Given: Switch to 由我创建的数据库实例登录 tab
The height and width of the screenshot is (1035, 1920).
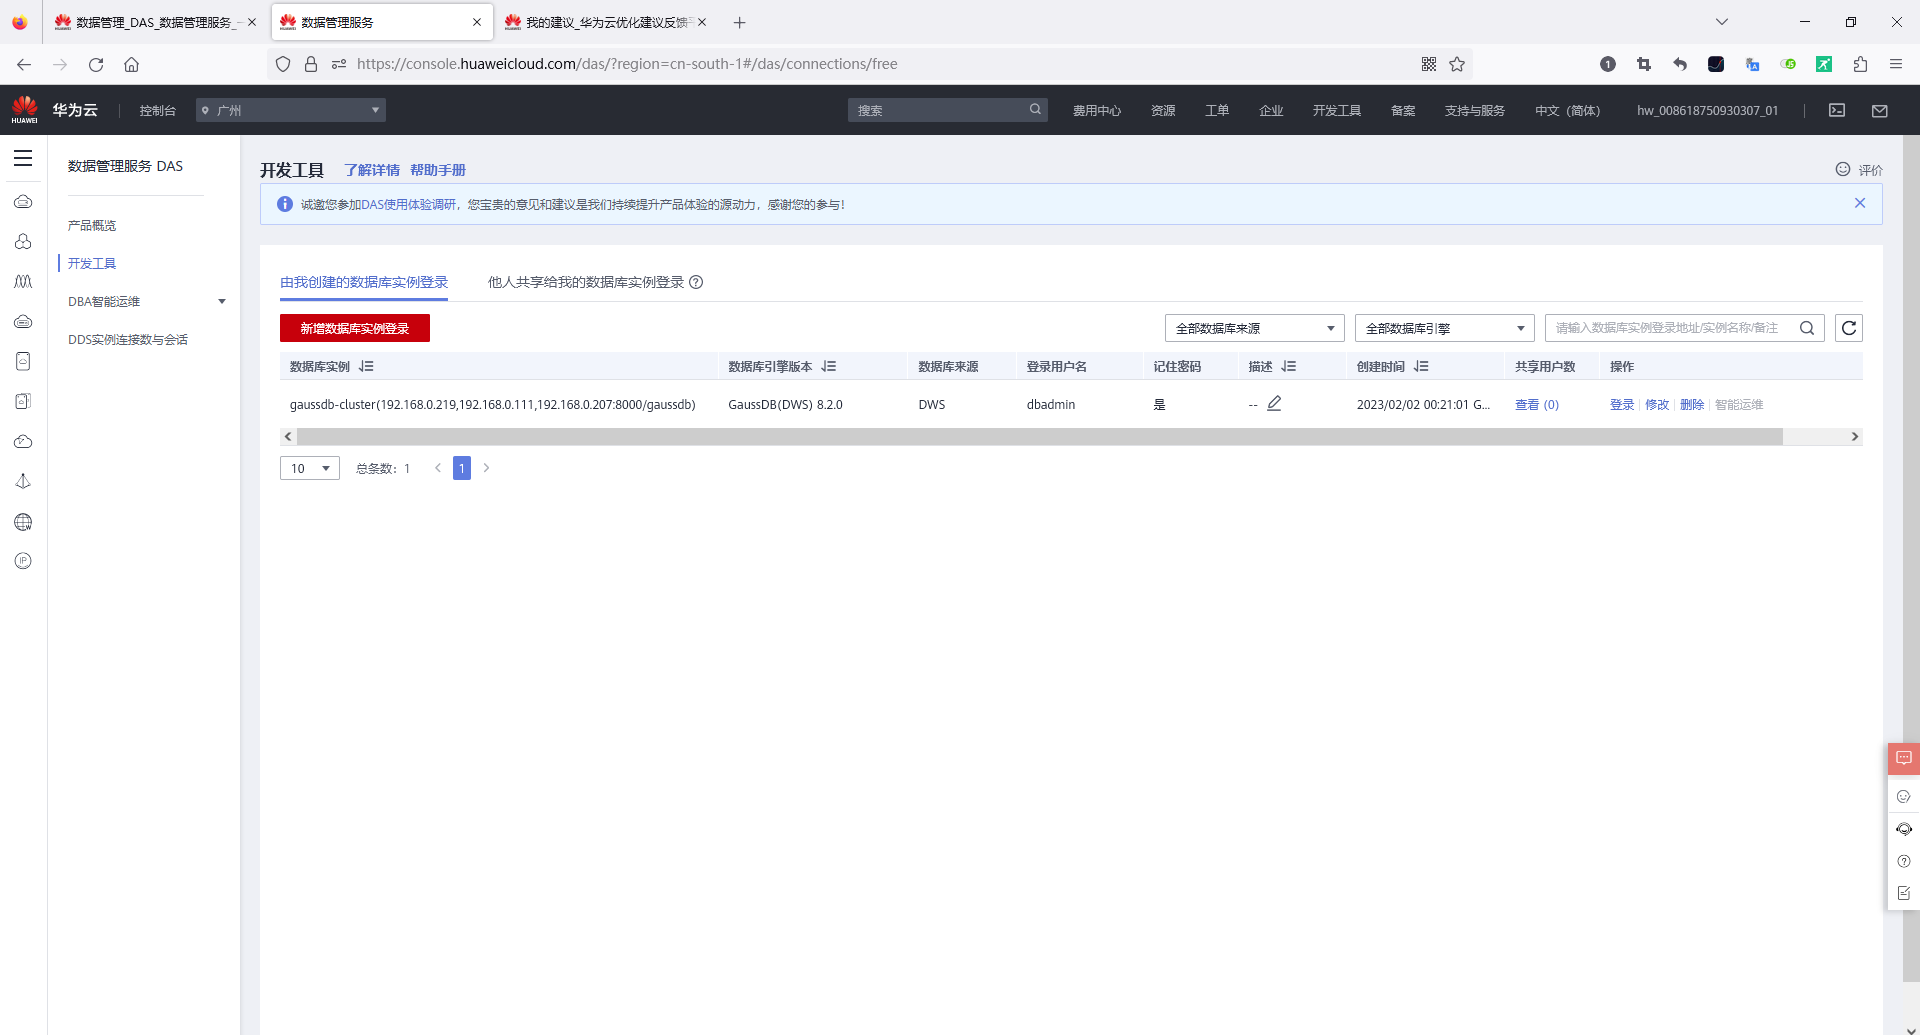Looking at the screenshot, I should pyautogui.click(x=364, y=282).
